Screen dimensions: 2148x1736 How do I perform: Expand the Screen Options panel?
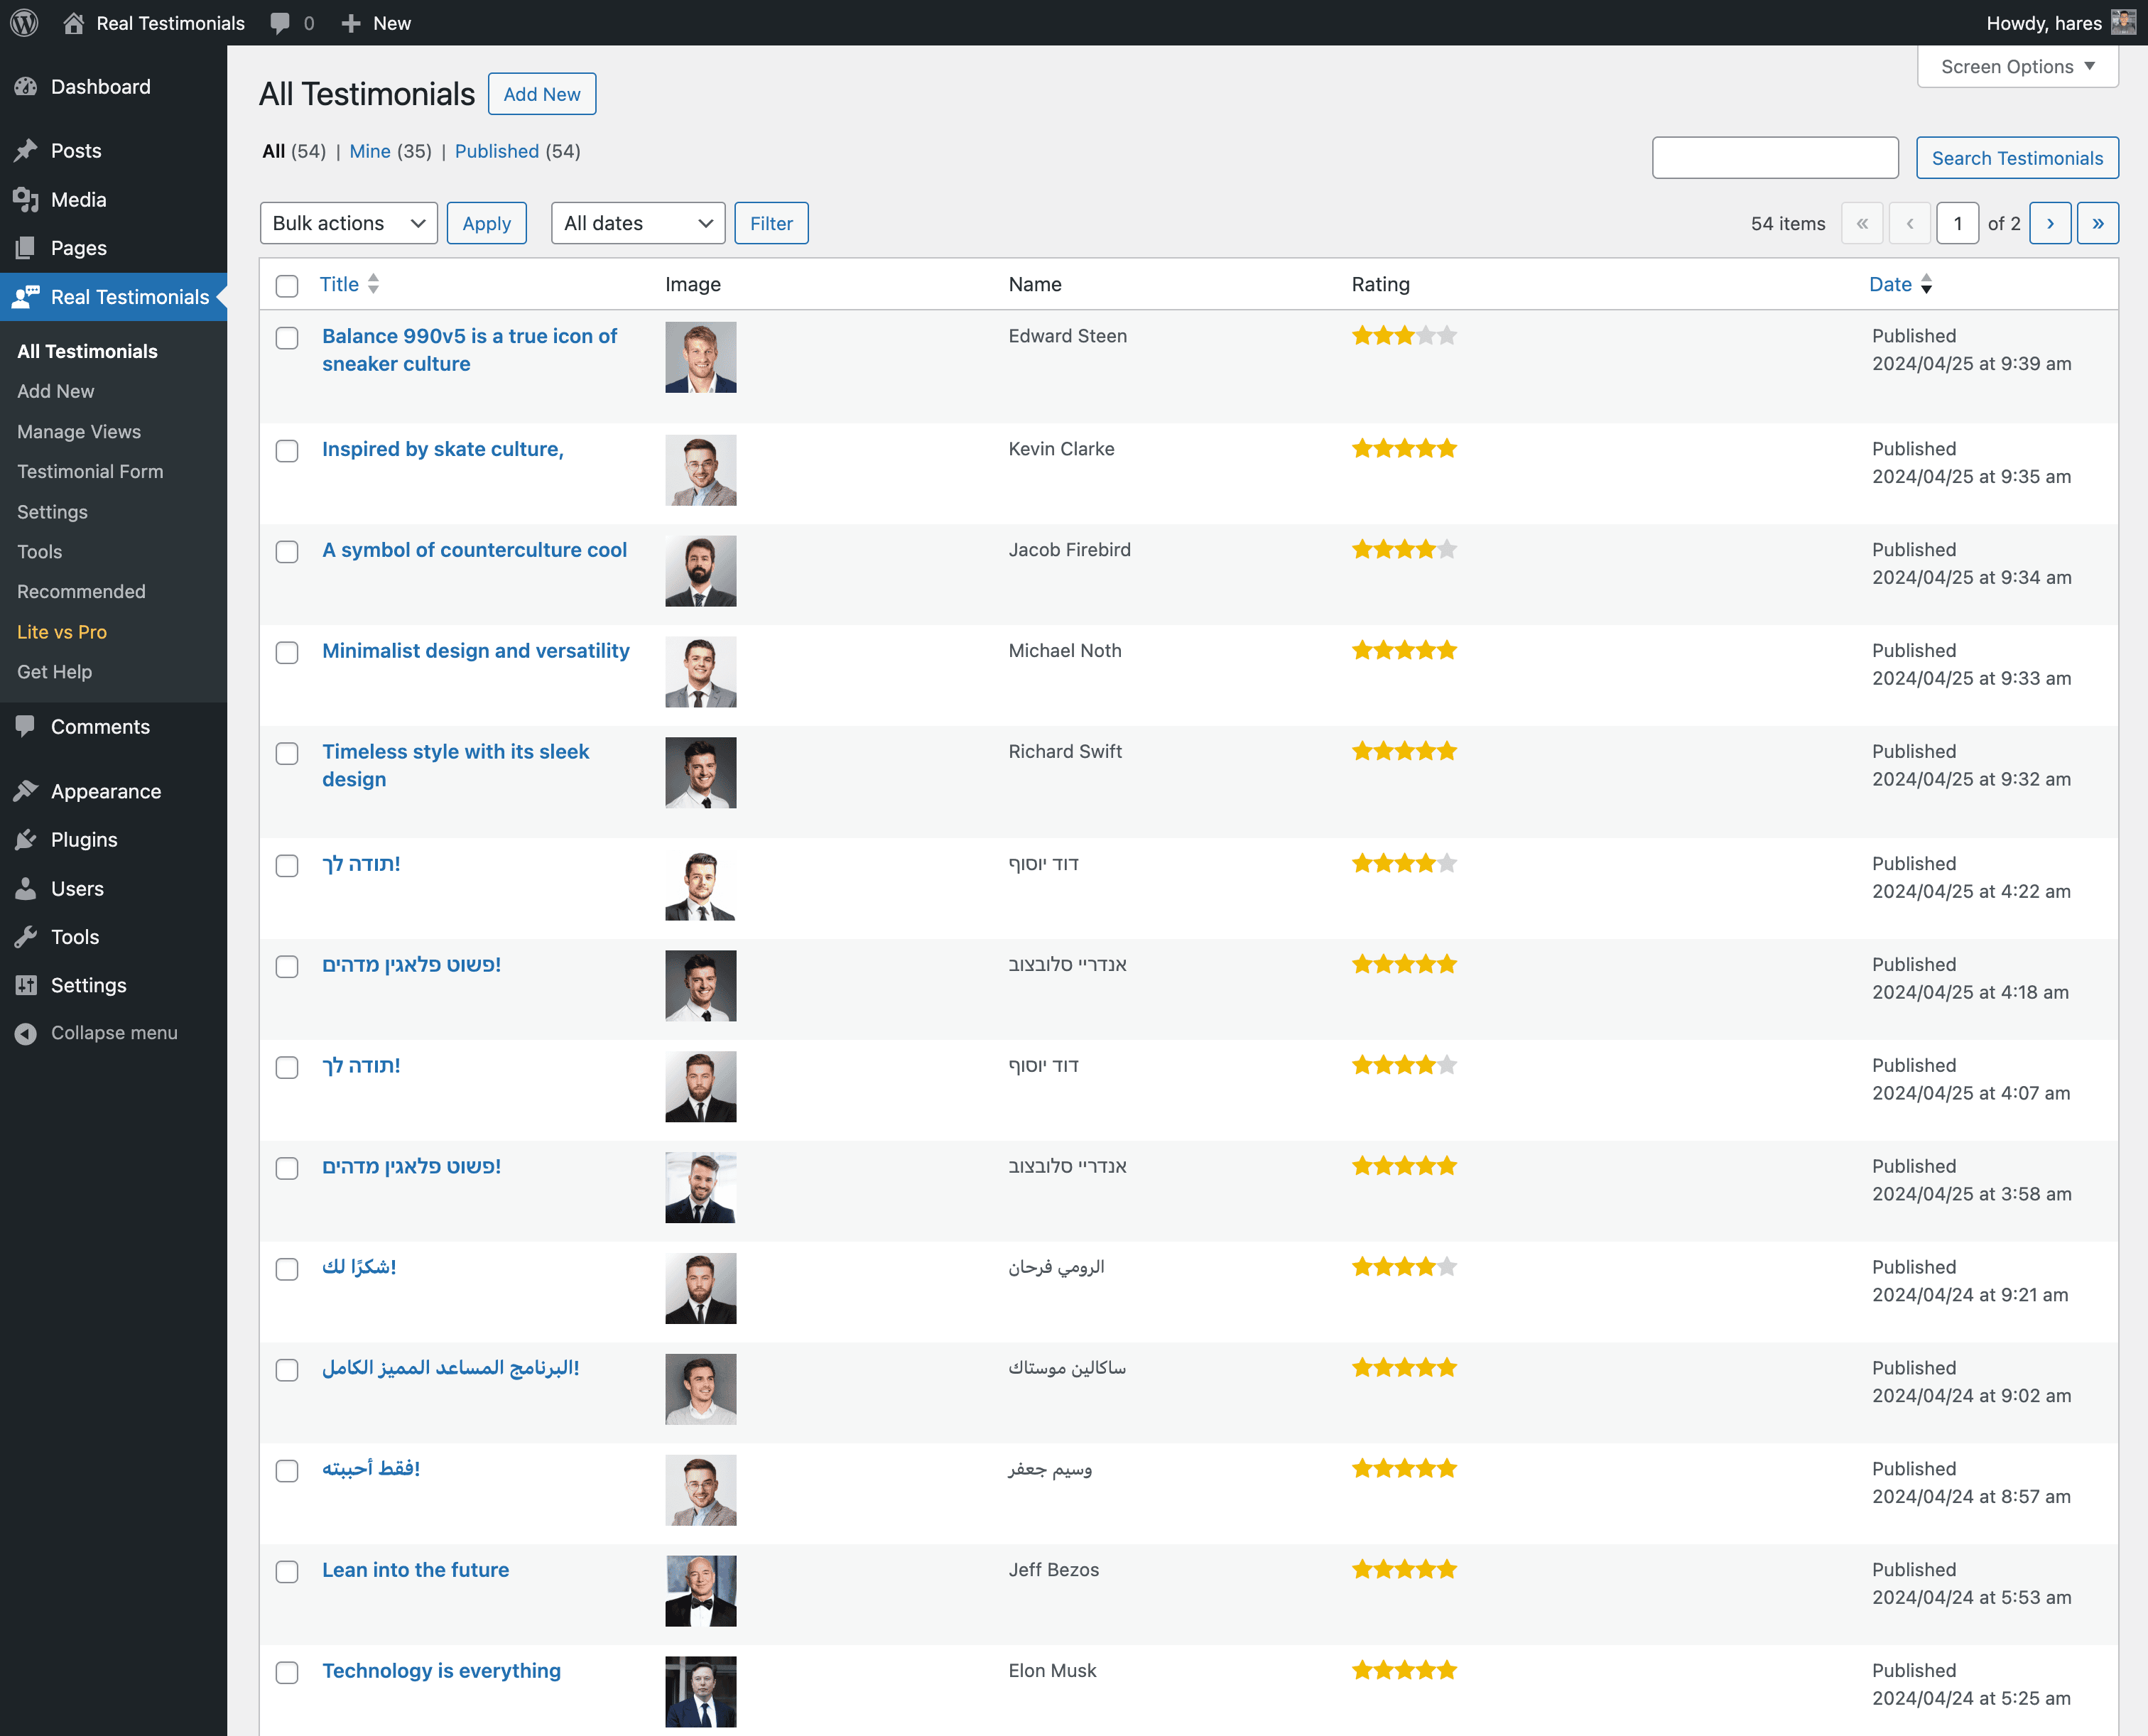(x=2017, y=67)
